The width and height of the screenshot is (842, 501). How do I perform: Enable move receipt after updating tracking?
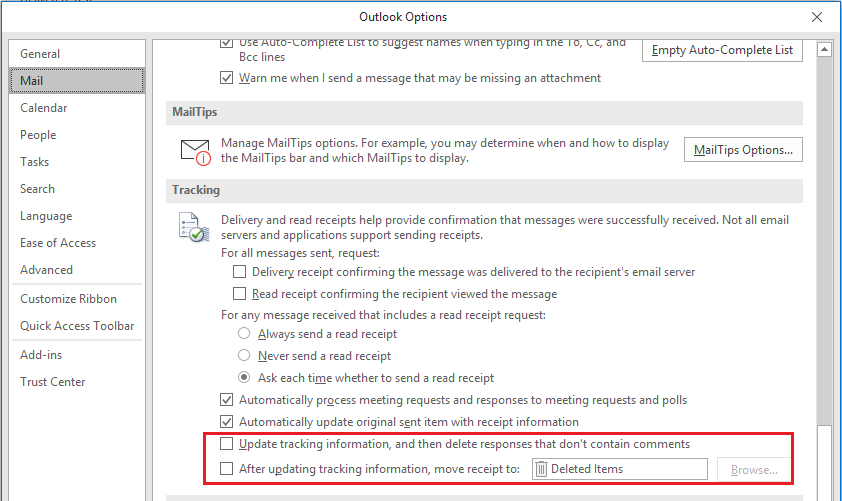pyautogui.click(x=226, y=469)
